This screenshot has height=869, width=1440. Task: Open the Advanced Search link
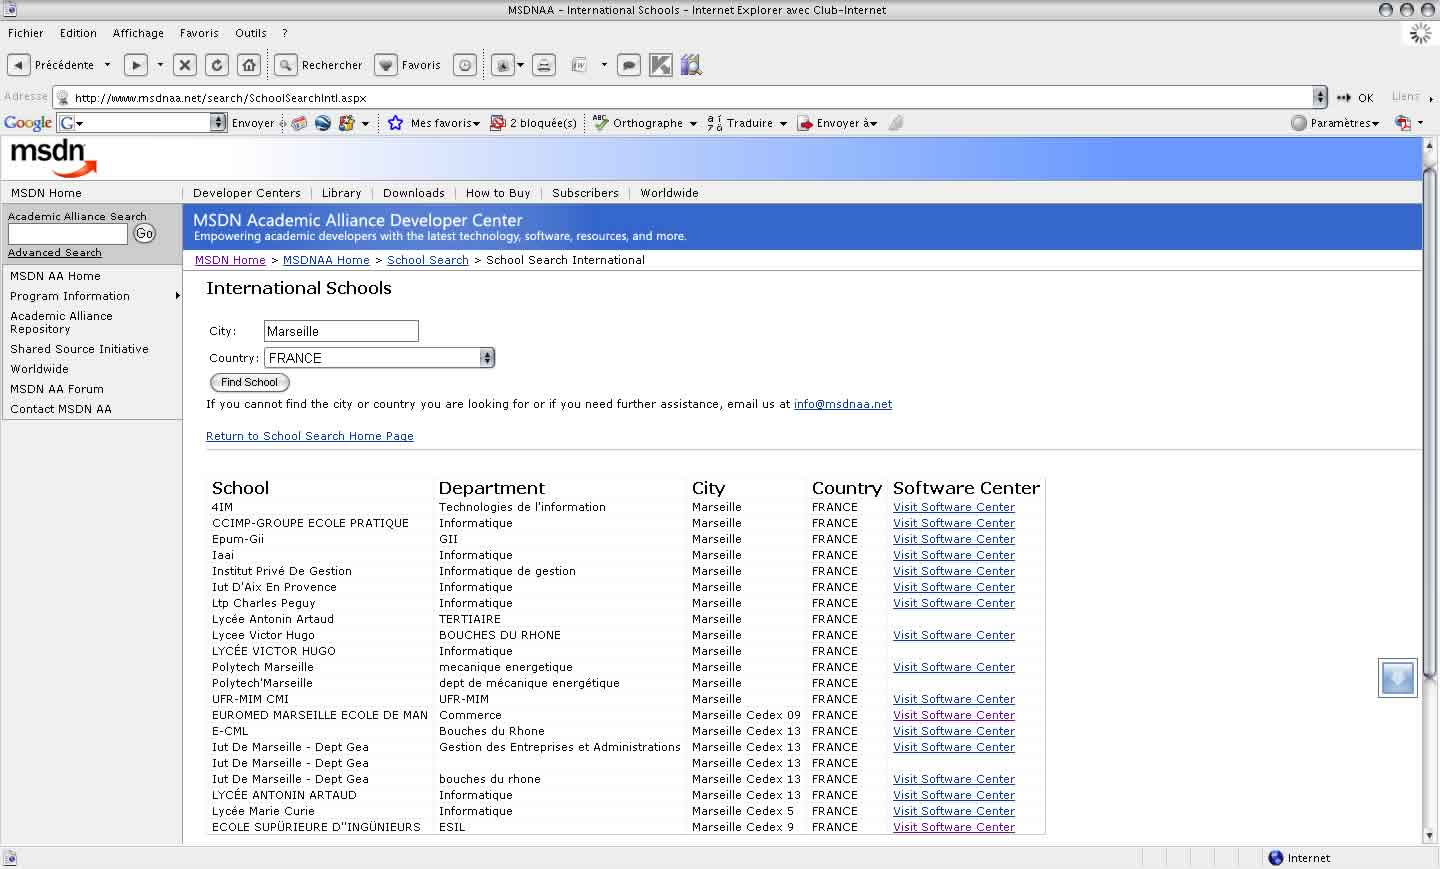55,253
